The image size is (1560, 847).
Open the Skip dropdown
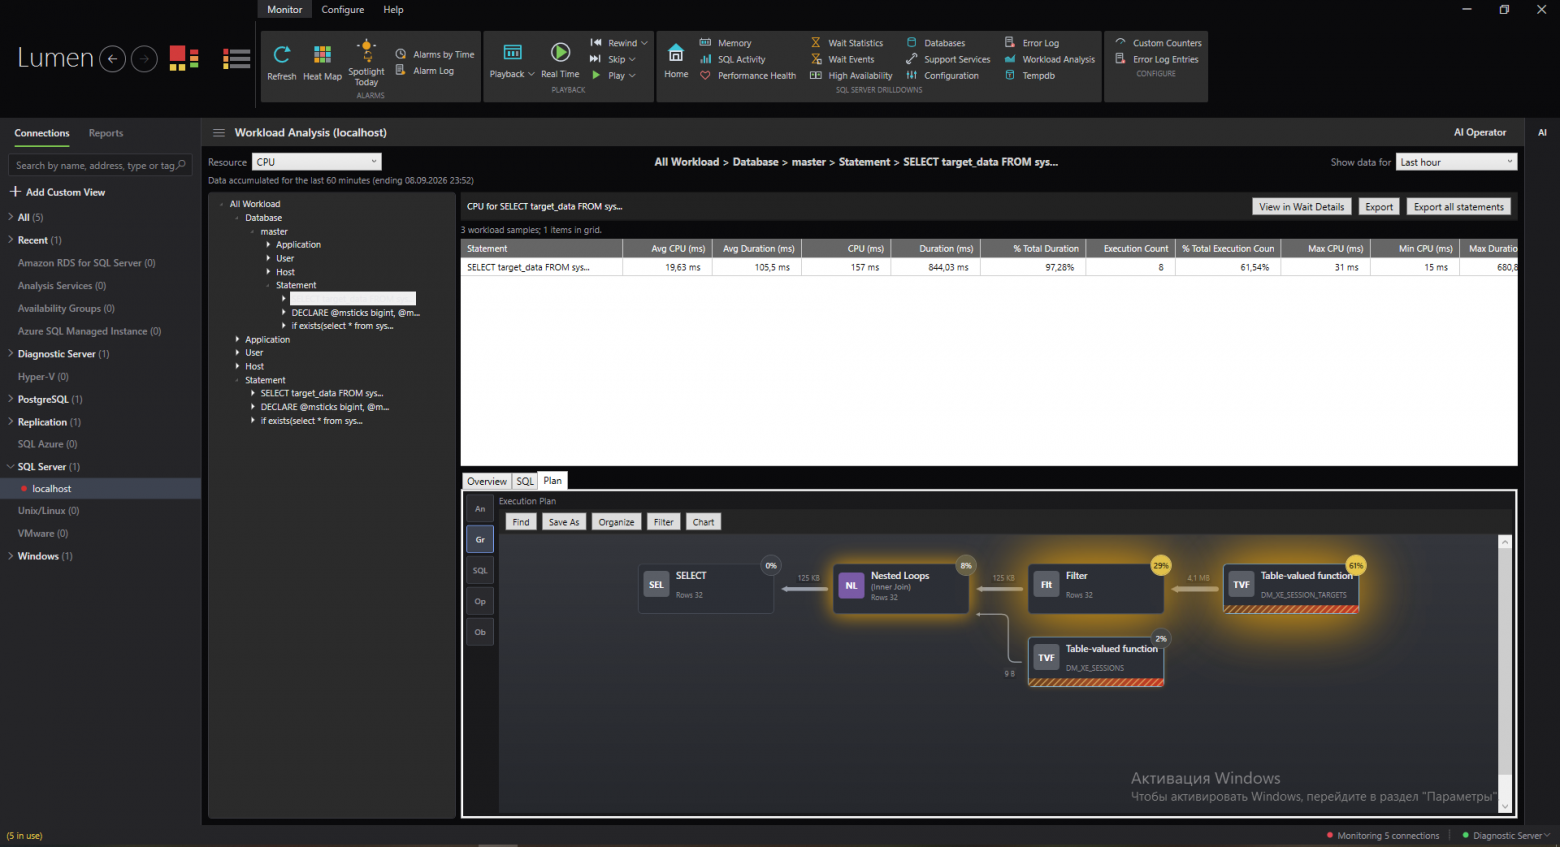tap(613, 59)
